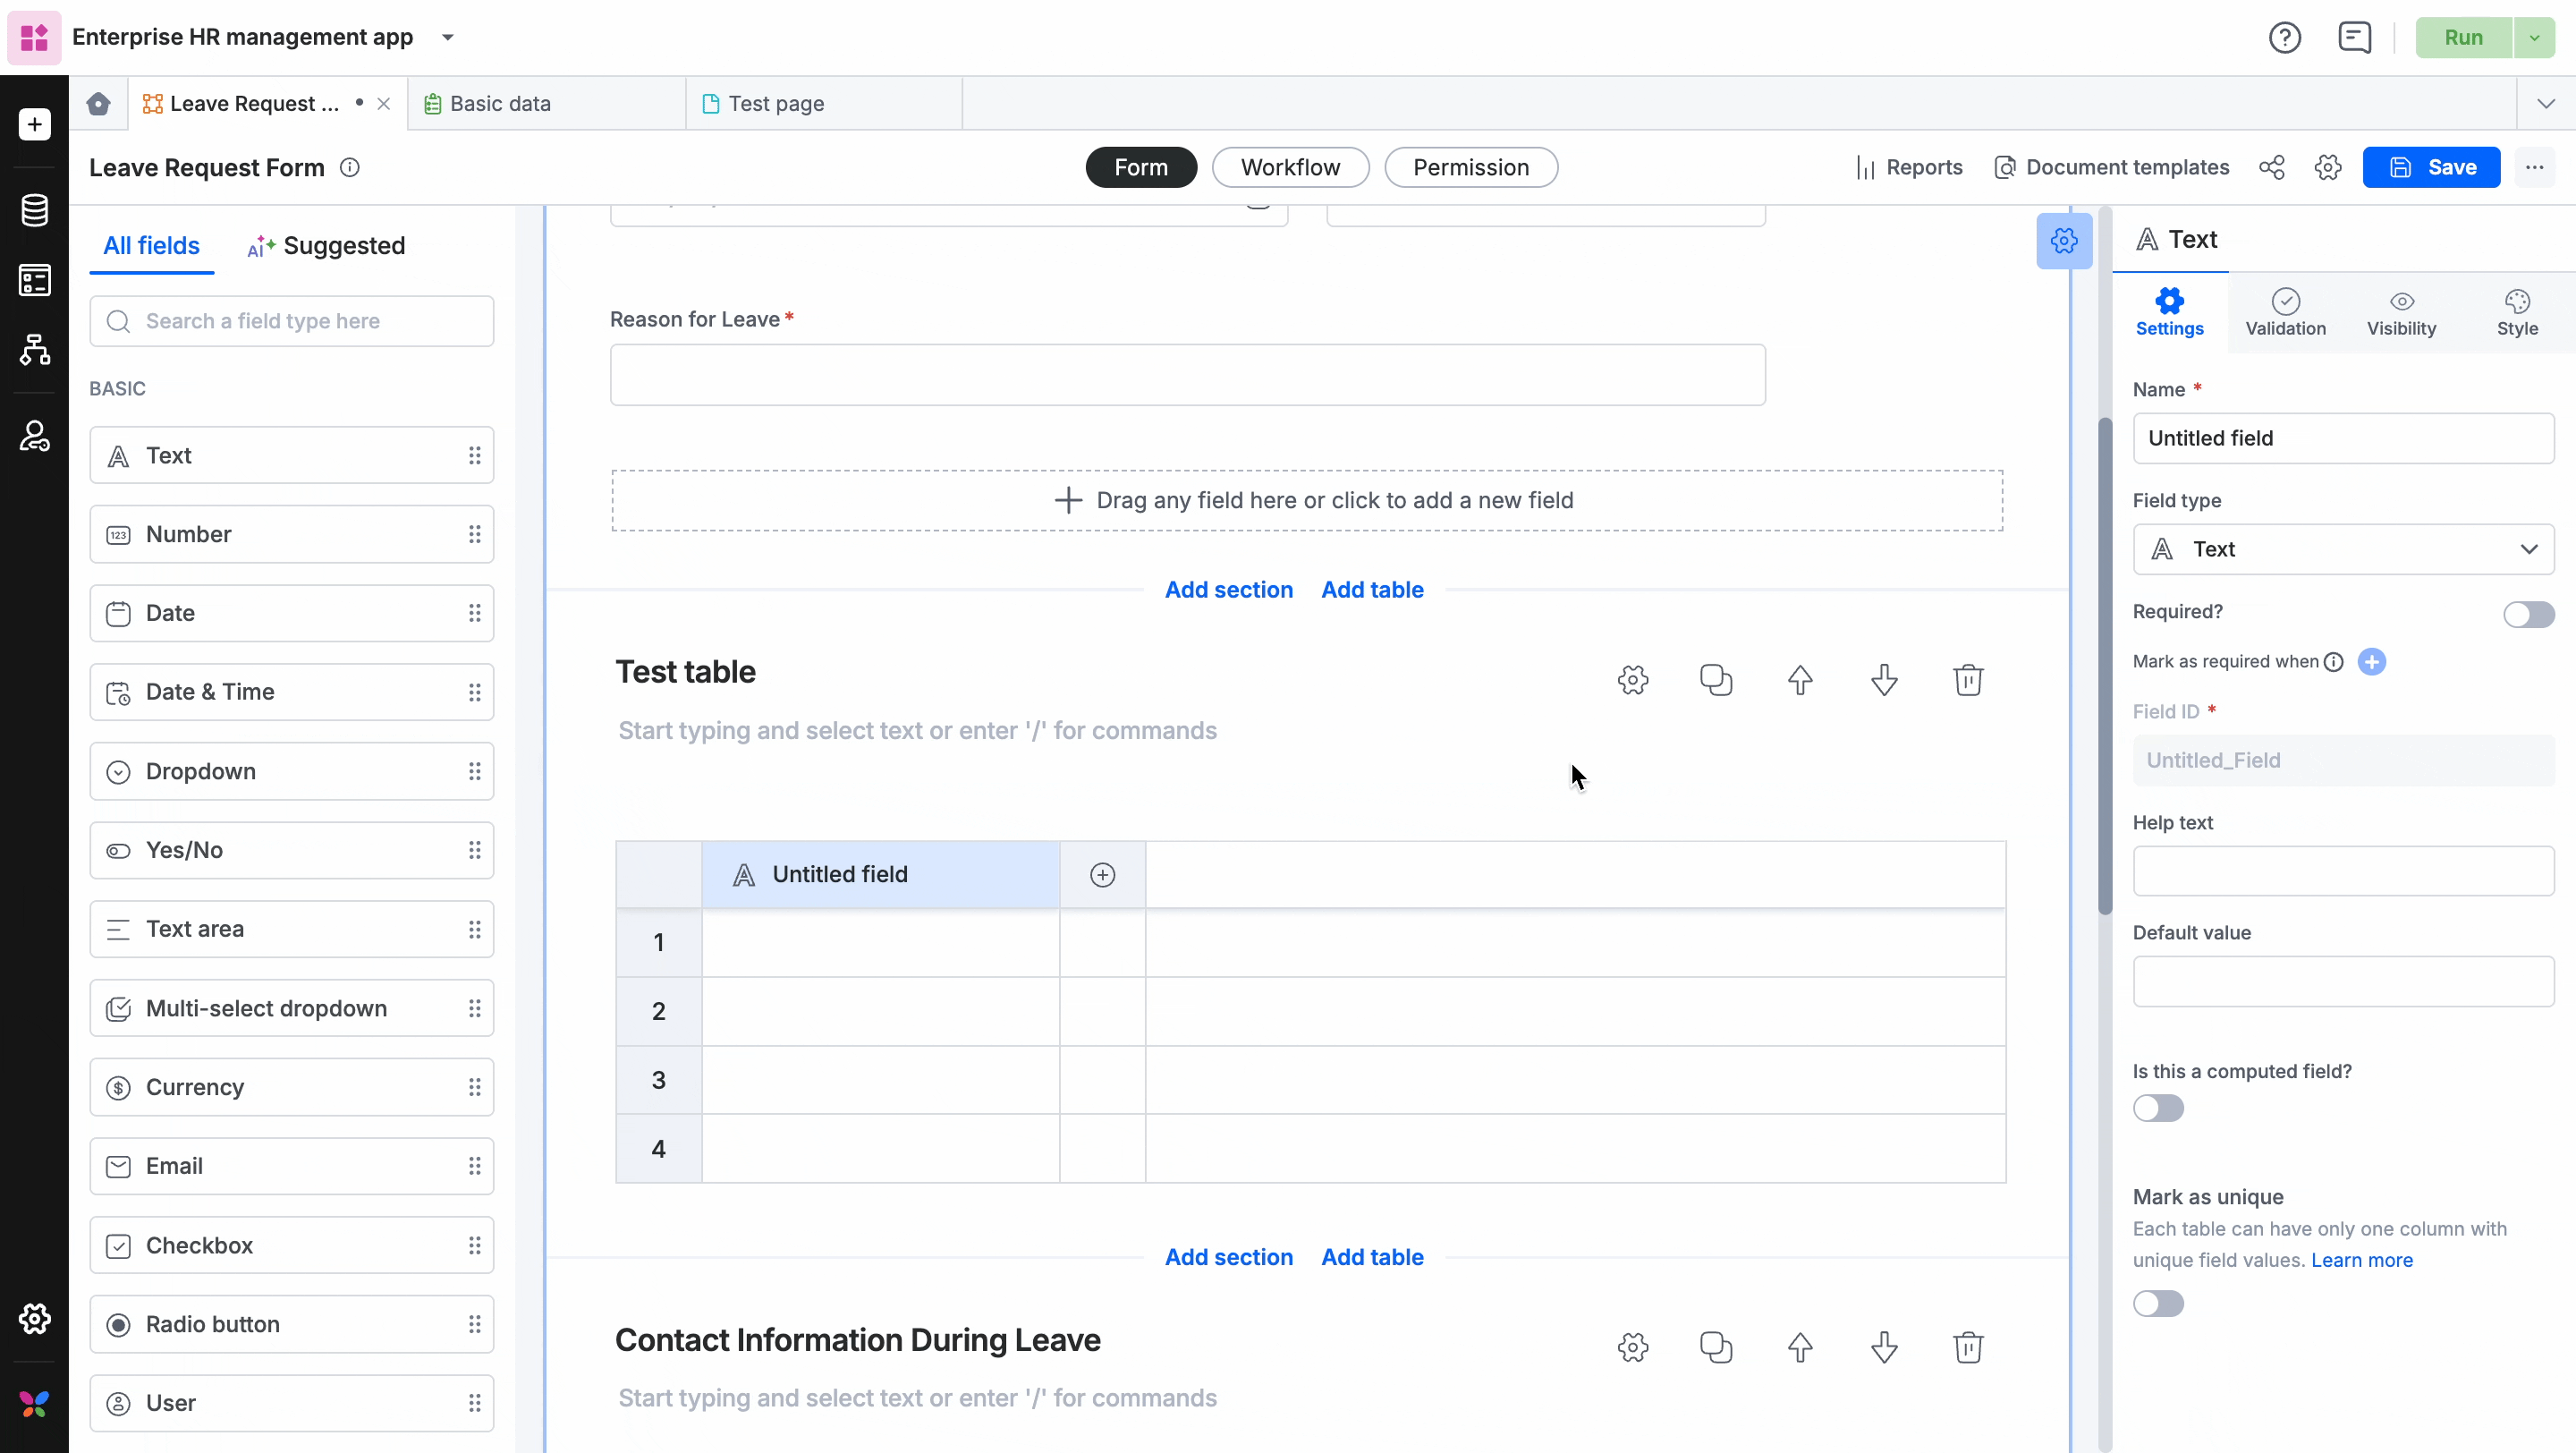Open the share icon near Save
The width and height of the screenshot is (2576, 1453).
point(2271,167)
